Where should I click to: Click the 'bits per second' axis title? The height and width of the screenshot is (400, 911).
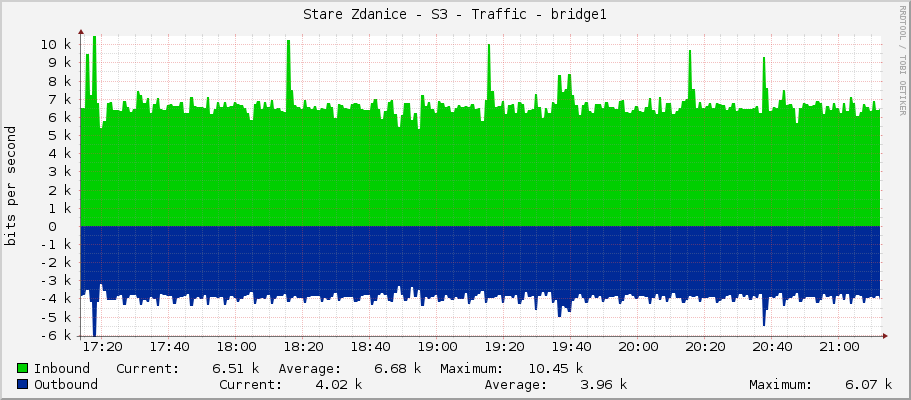(x=10, y=186)
